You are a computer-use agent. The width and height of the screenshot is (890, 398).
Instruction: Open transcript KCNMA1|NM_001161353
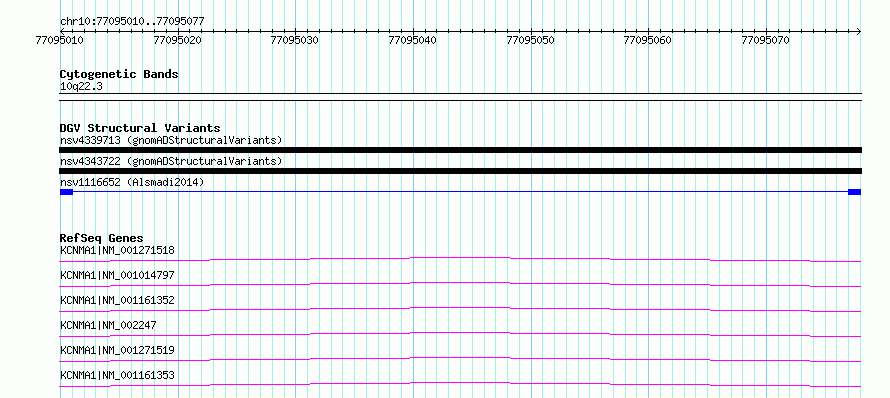[x=117, y=375]
